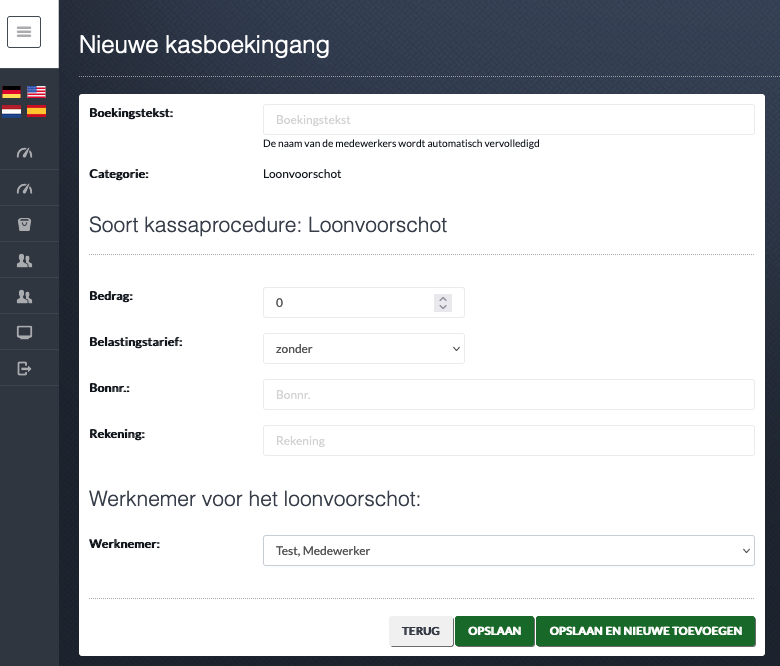Click OPSLAAN EN NIEUWE TOEVOEGEN button

pyautogui.click(x=646, y=631)
